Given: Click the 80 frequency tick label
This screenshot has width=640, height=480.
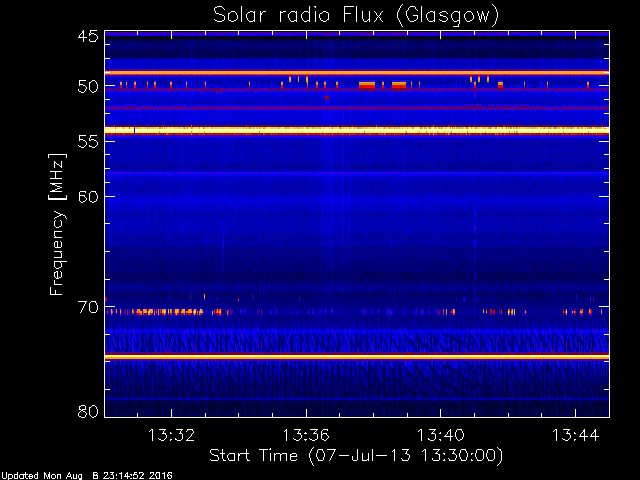Looking at the screenshot, I should pyautogui.click(x=88, y=411).
